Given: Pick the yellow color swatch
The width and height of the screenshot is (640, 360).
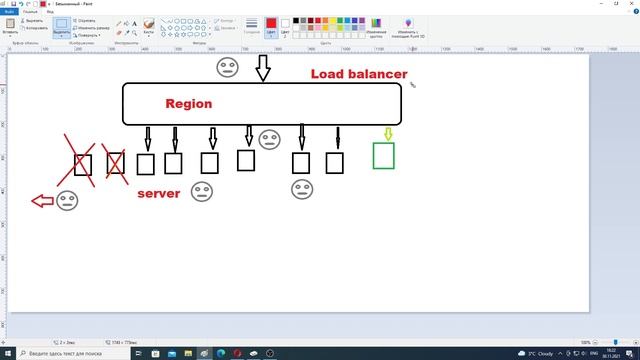Looking at the screenshot, I should point(333,20).
